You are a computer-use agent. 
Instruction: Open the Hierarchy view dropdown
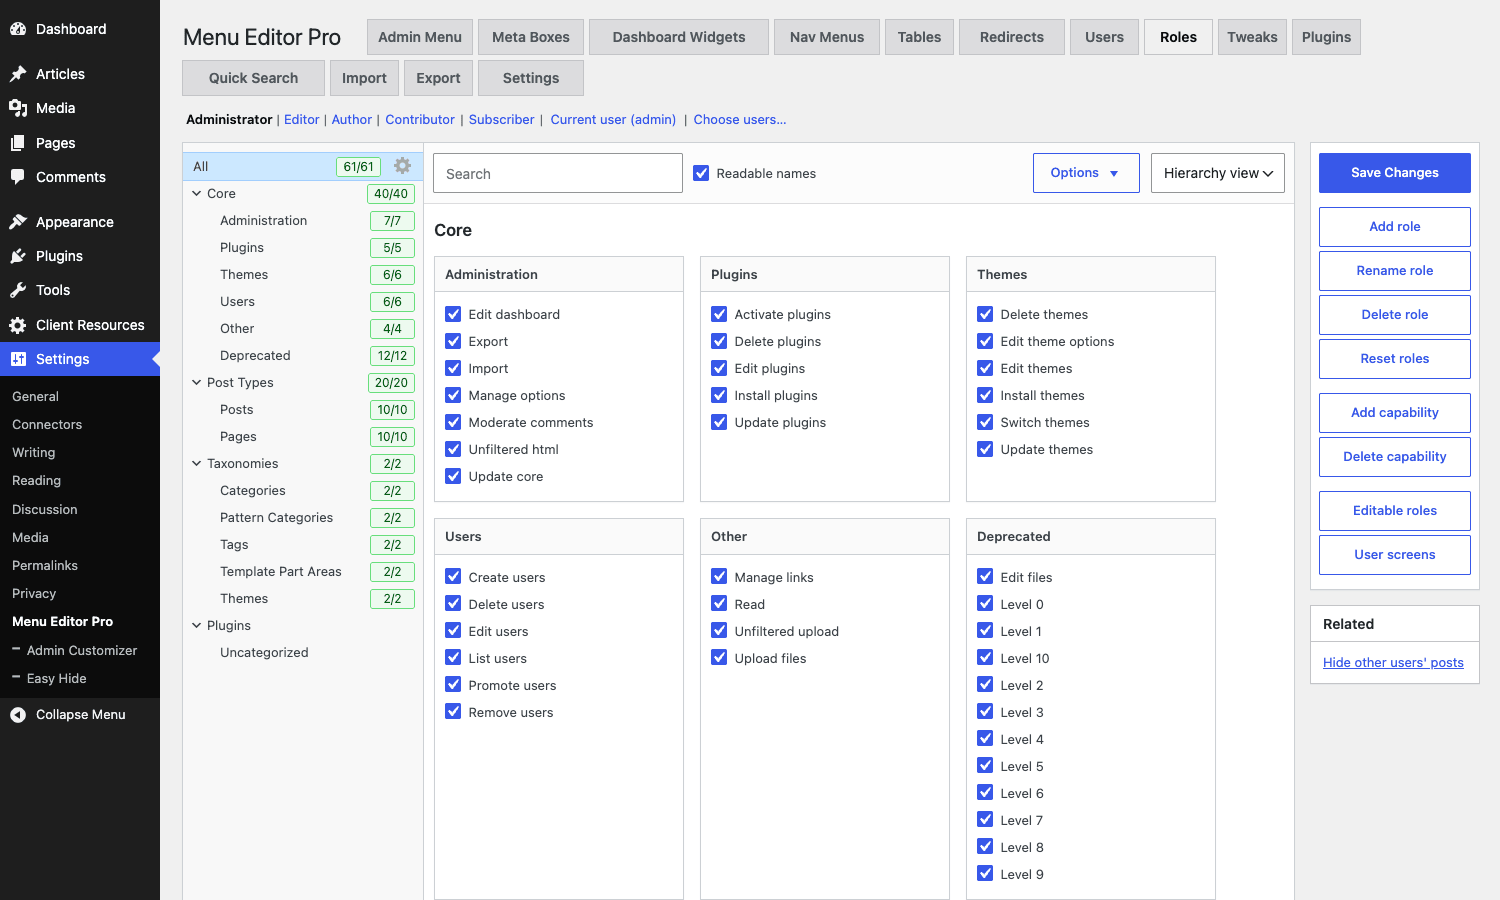(1218, 173)
